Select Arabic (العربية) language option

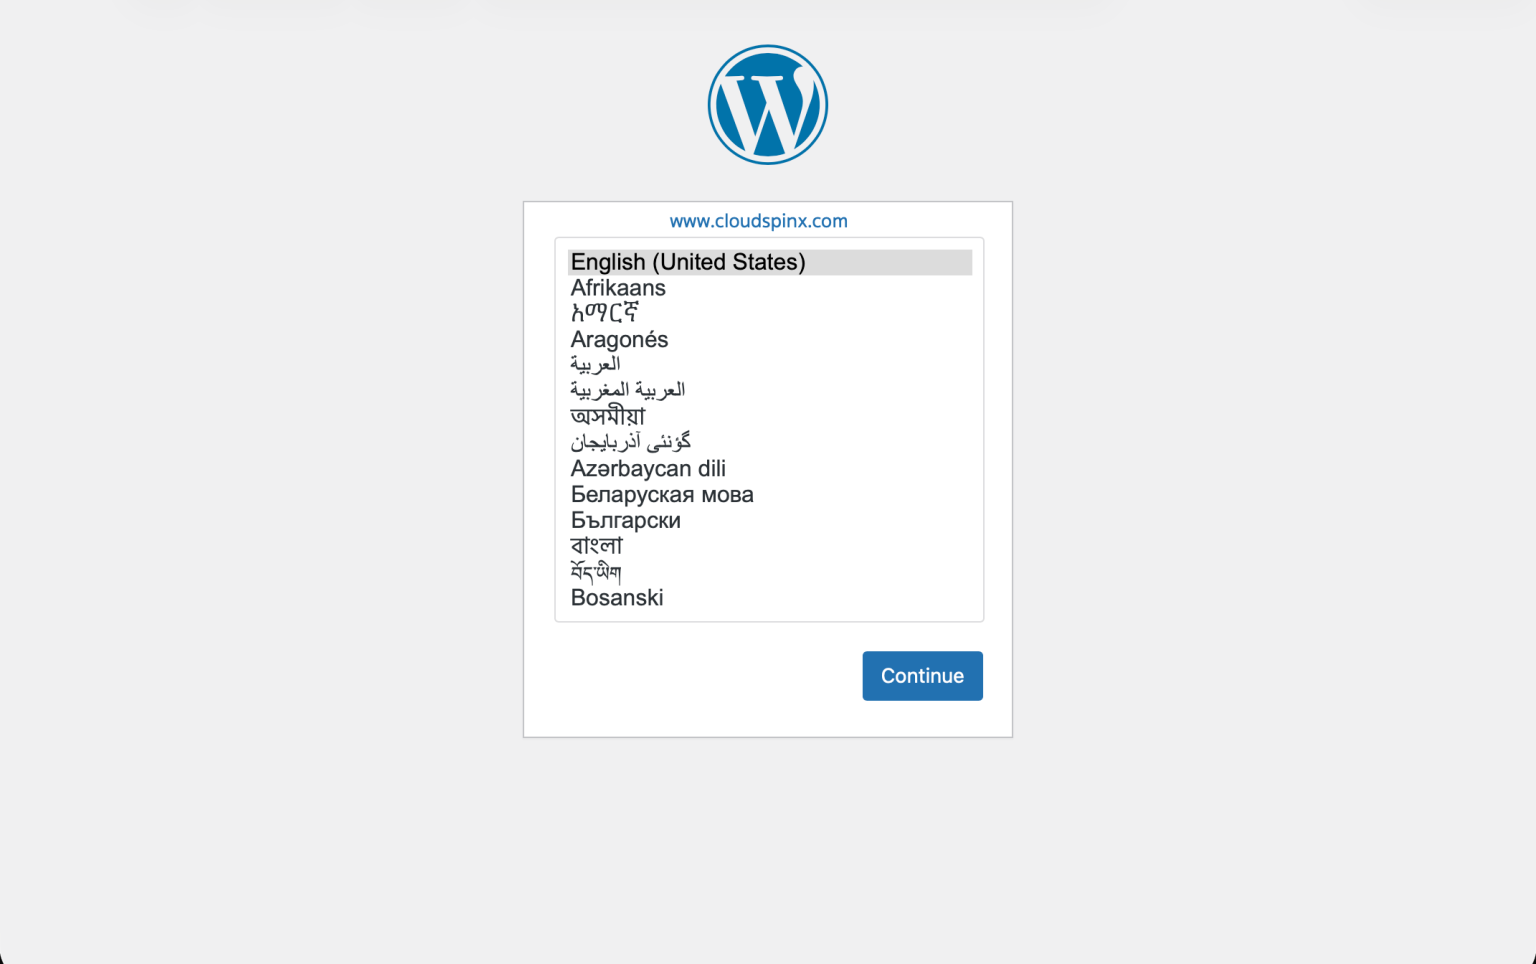595,365
